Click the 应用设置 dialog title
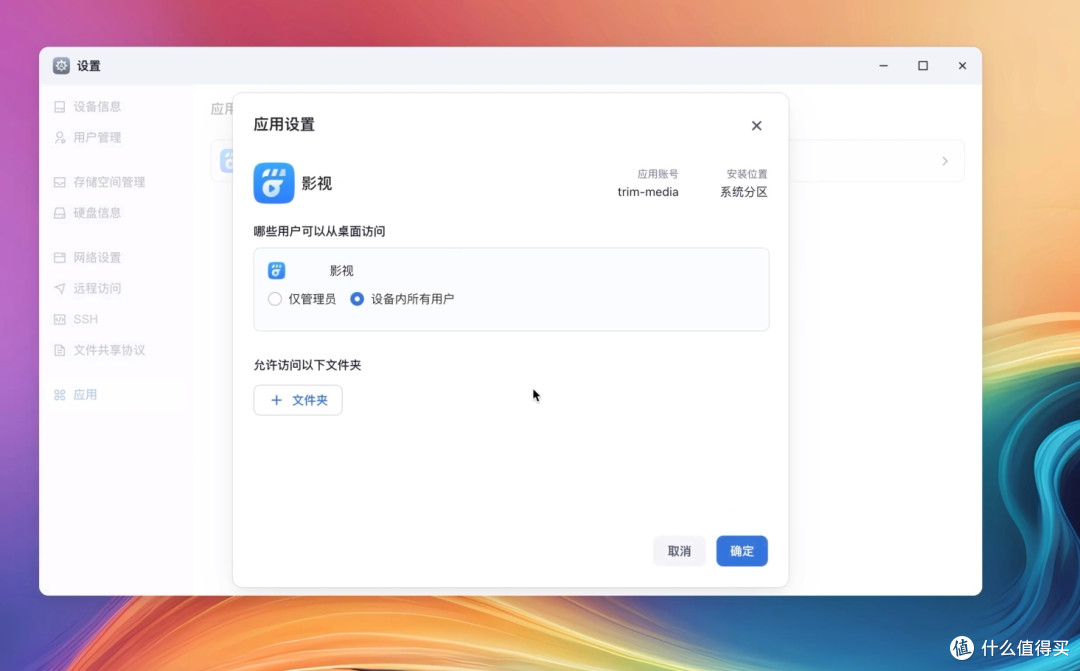This screenshot has height=671, width=1080. (x=284, y=125)
